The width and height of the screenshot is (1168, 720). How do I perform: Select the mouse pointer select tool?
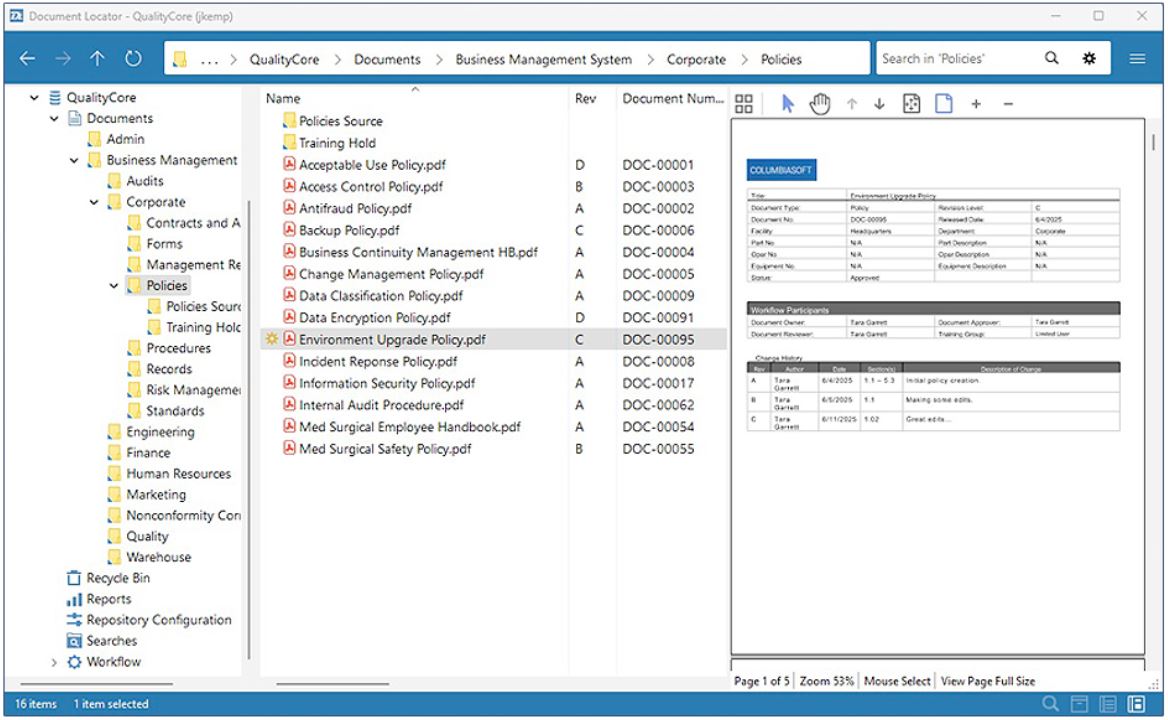pos(787,105)
